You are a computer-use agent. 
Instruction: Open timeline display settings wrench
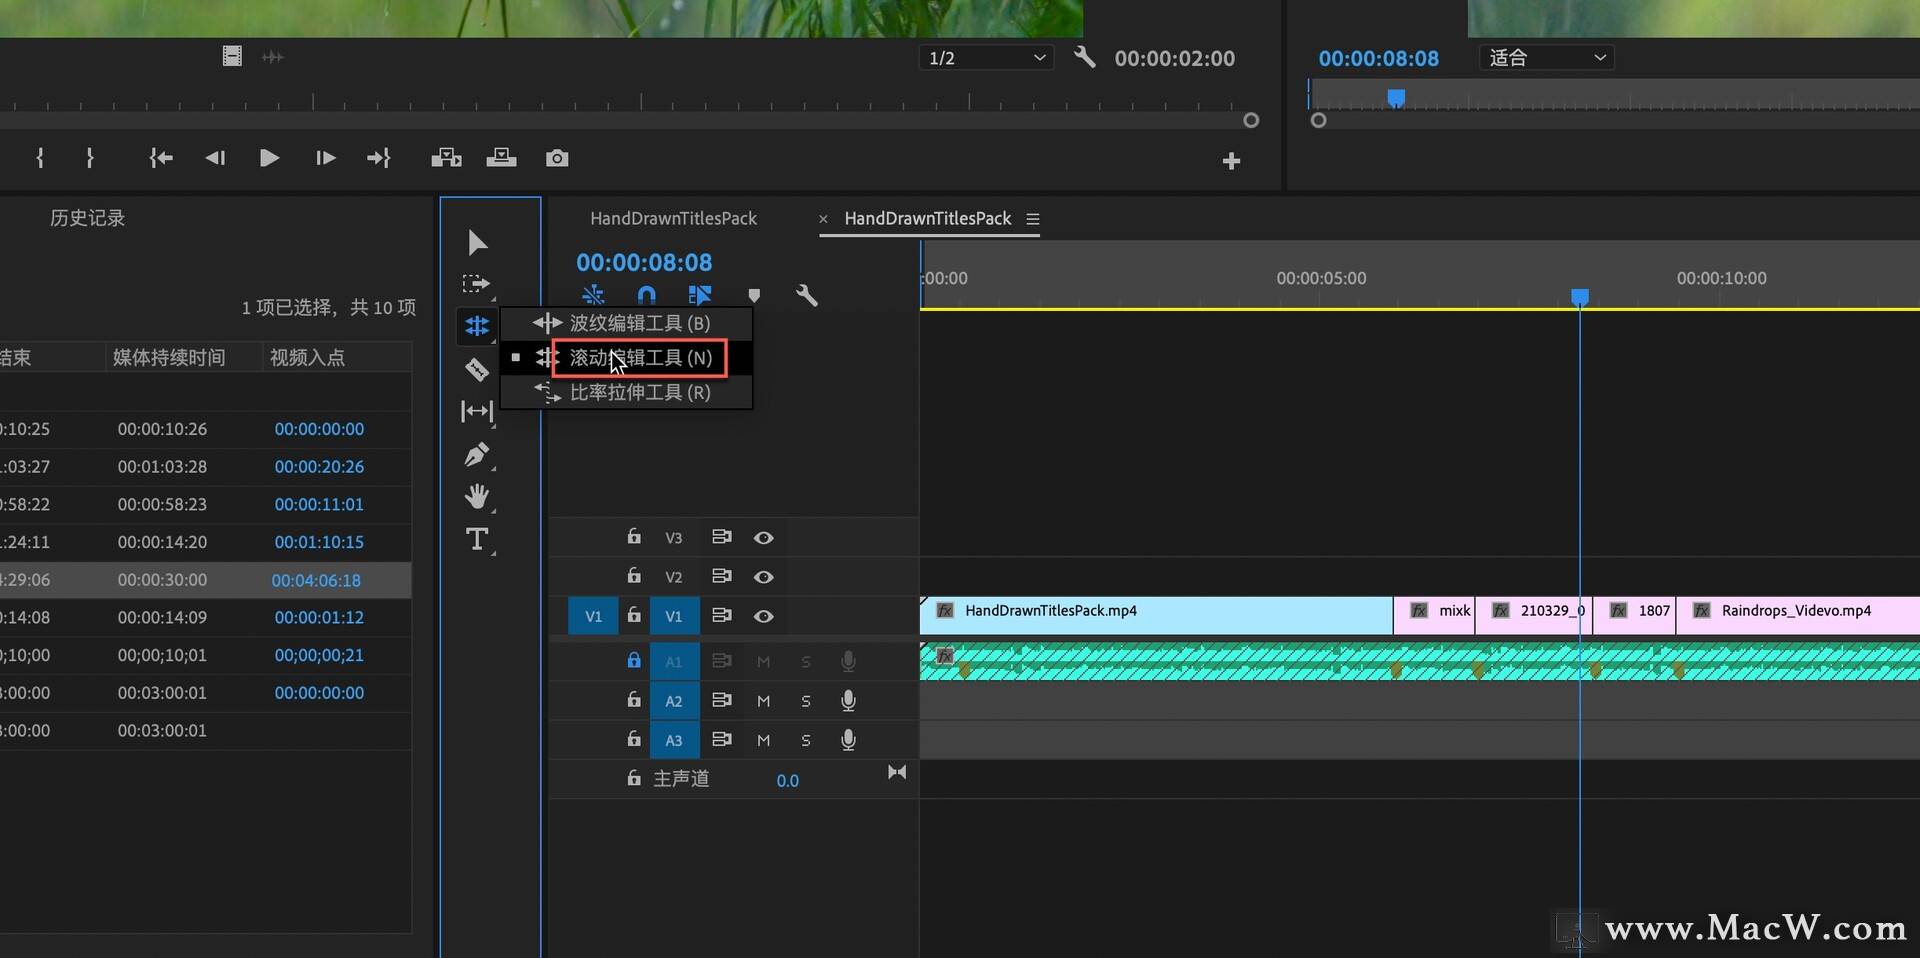tap(807, 295)
